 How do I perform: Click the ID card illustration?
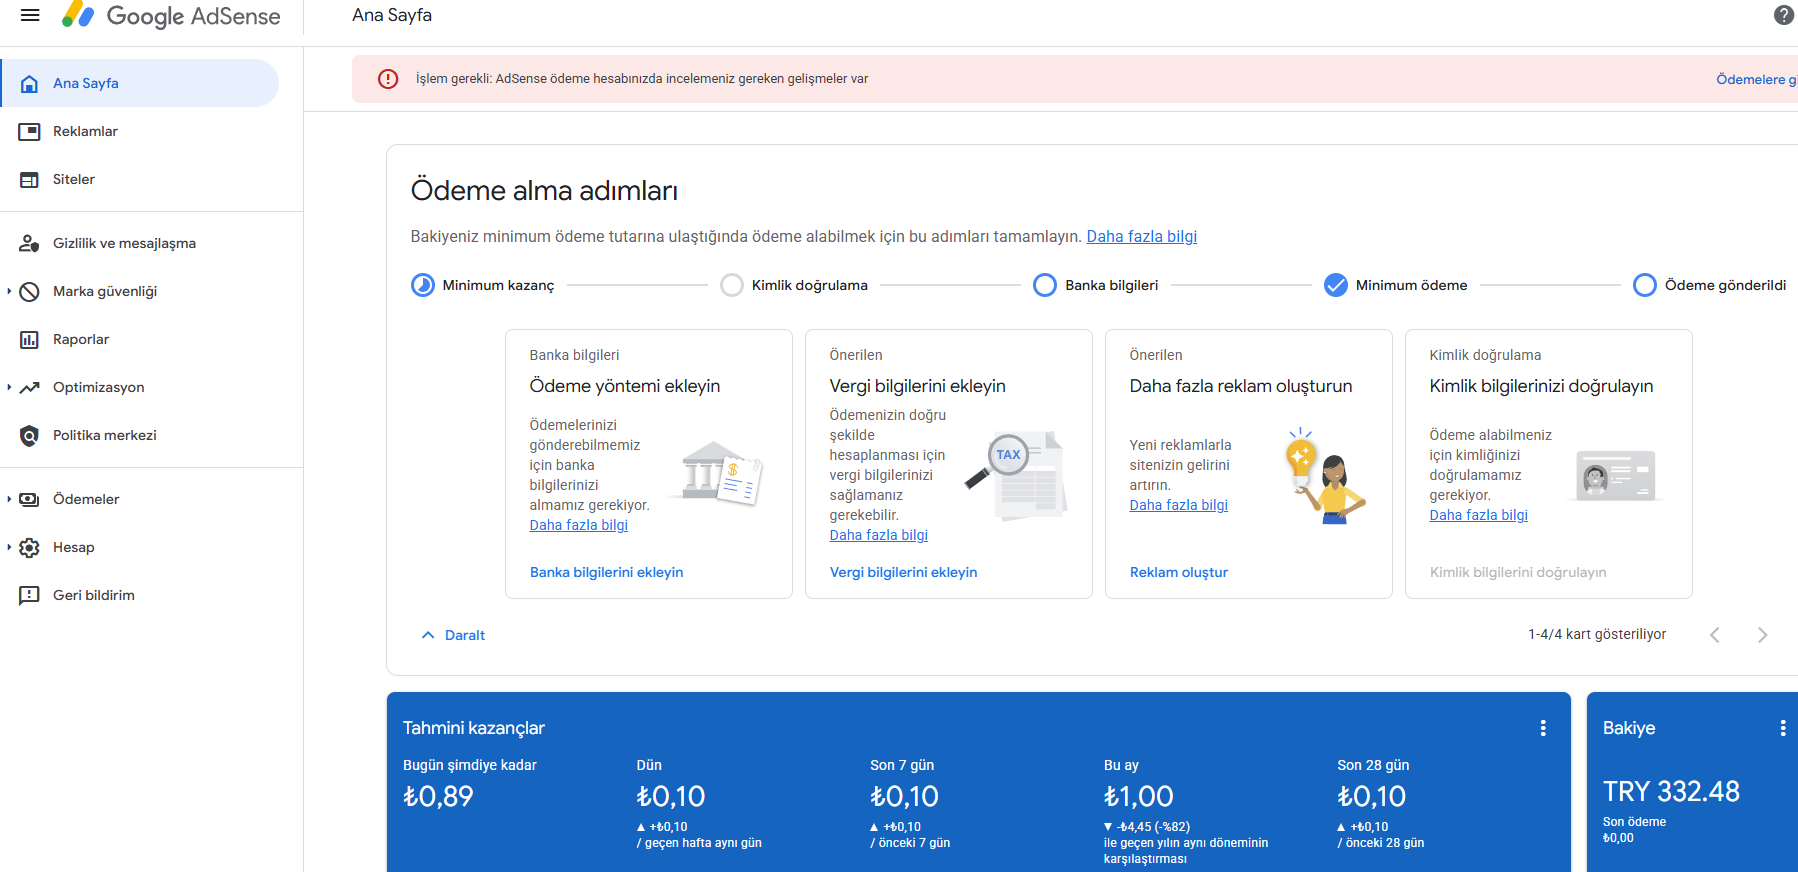(x=1615, y=475)
